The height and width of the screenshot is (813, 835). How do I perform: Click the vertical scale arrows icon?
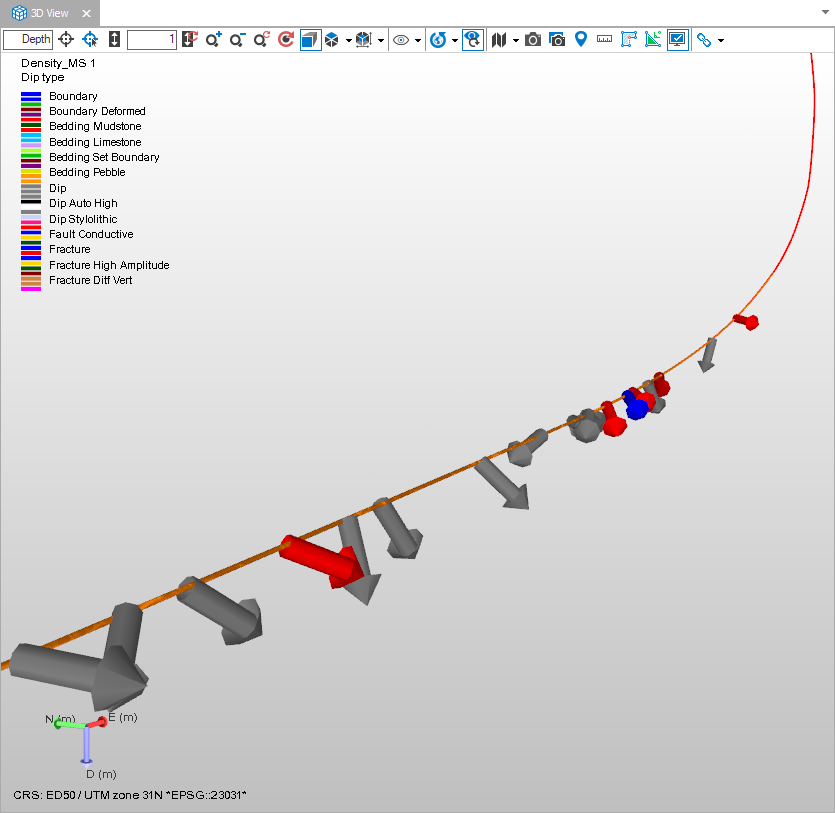tap(114, 40)
